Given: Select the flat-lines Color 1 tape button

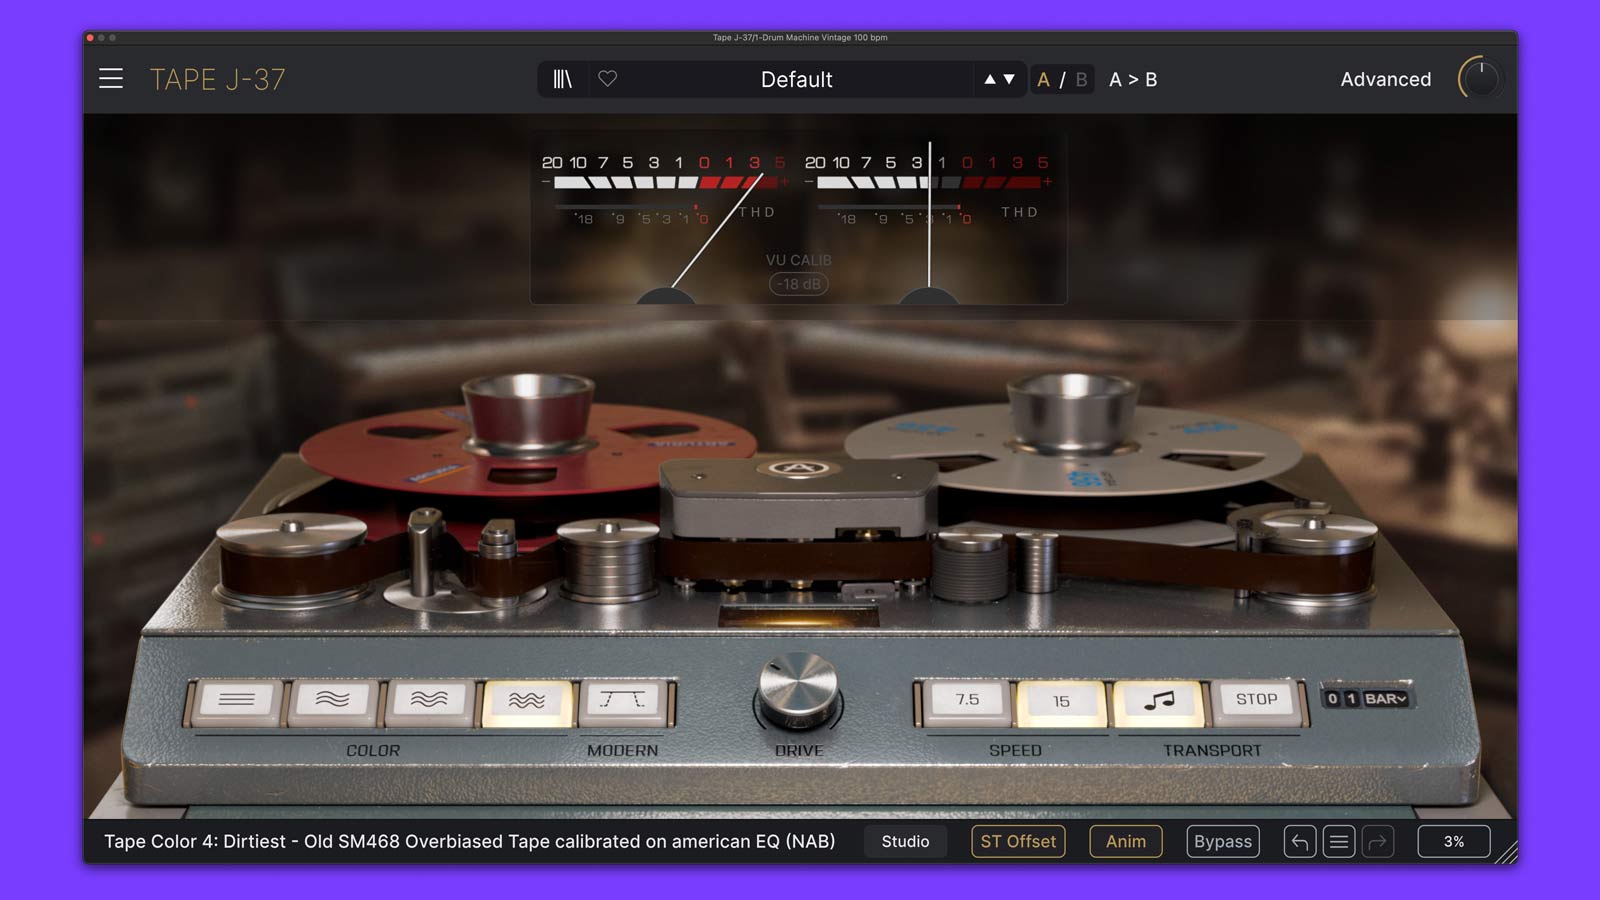Looking at the screenshot, I should (236, 700).
